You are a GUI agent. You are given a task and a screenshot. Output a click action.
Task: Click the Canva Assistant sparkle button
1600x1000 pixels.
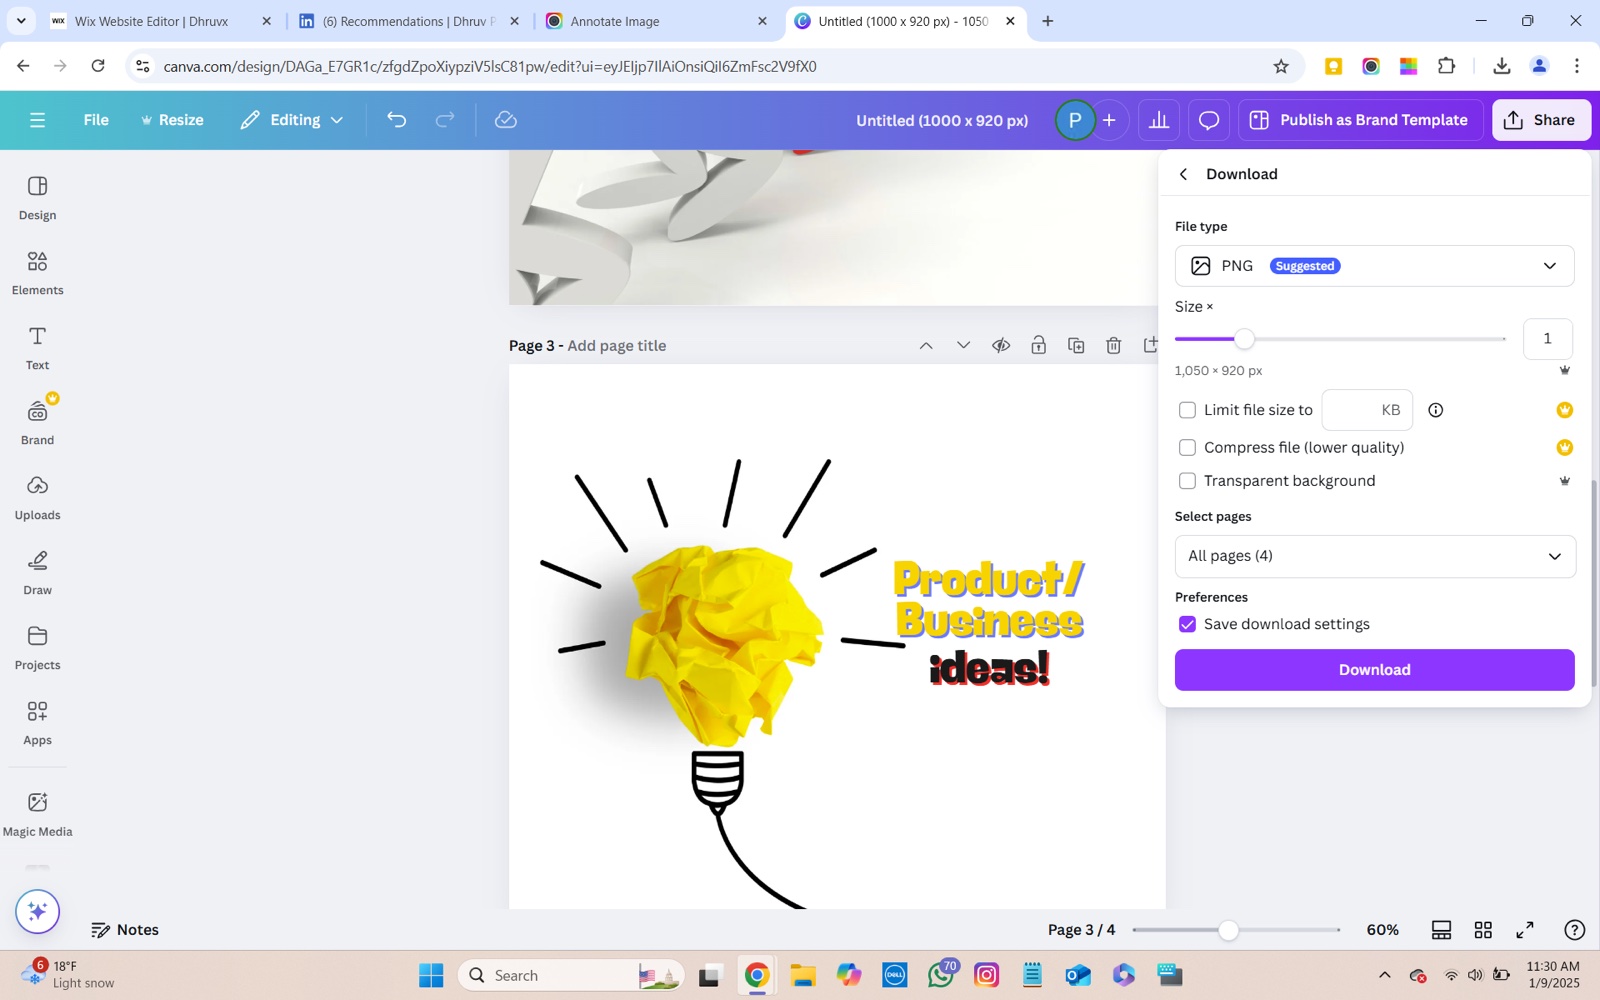(x=38, y=911)
